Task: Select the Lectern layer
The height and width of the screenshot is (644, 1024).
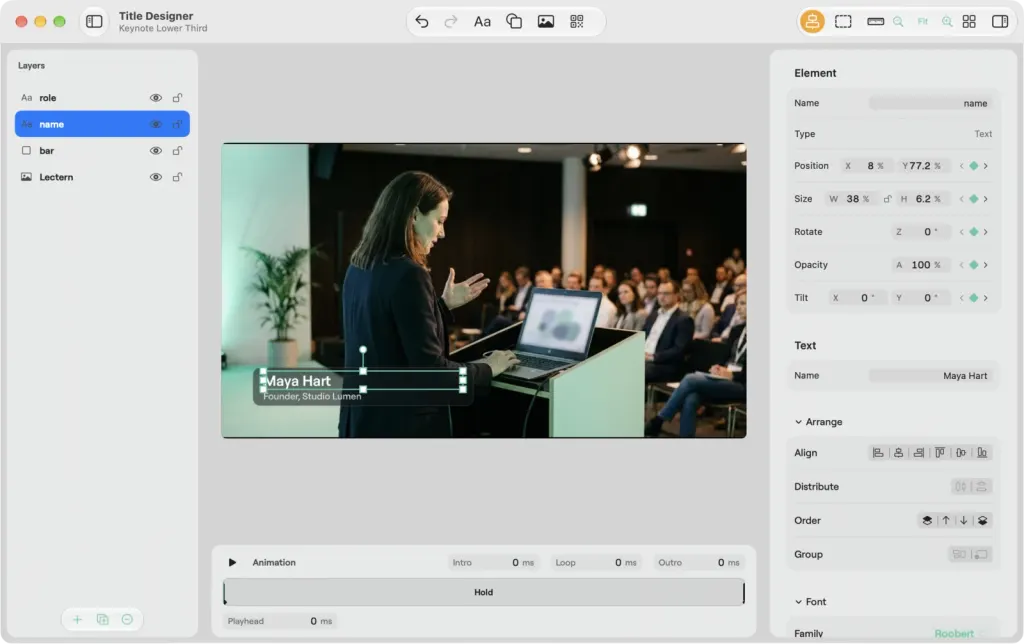Action: coord(103,177)
